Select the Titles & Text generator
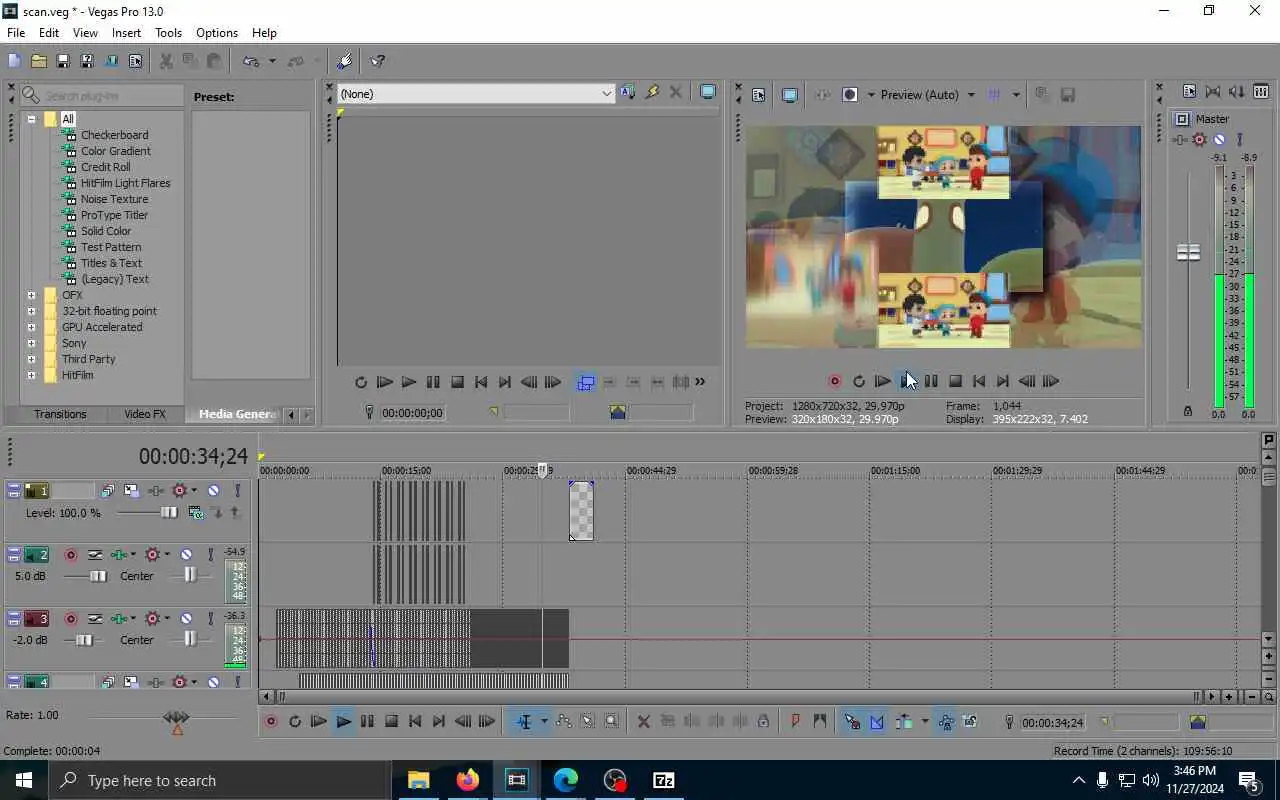 point(111,263)
